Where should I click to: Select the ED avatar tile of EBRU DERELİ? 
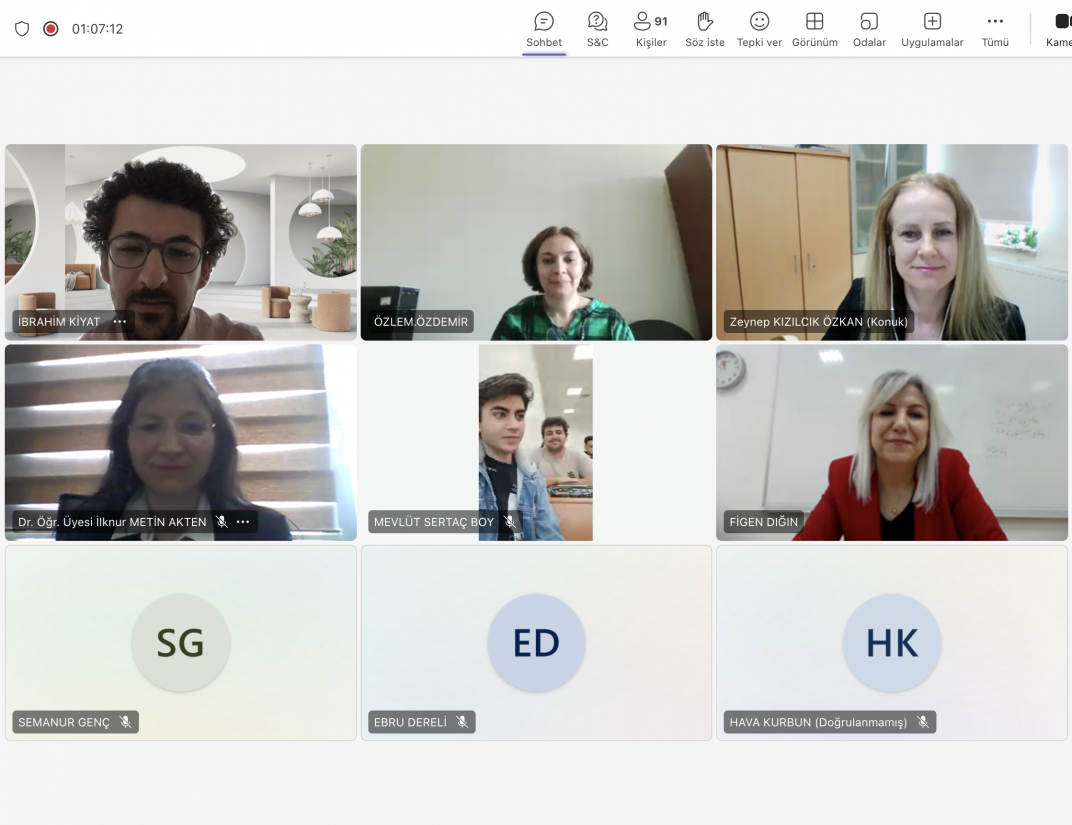[x=536, y=643]
